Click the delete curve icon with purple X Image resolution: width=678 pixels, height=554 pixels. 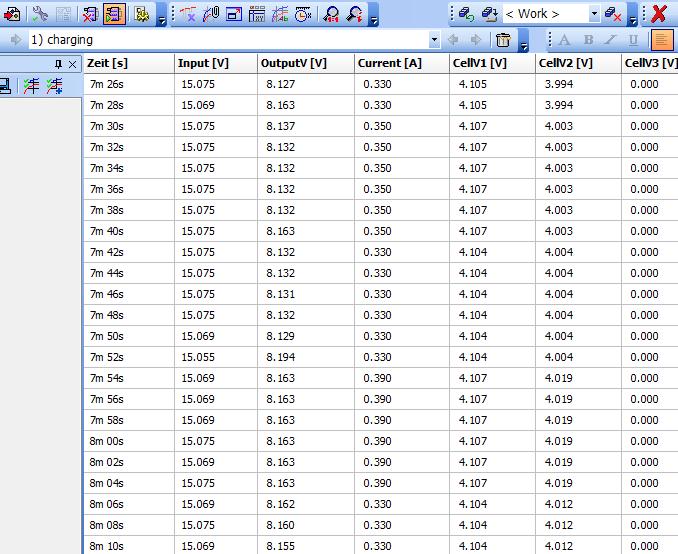click(x=188, y=14)
